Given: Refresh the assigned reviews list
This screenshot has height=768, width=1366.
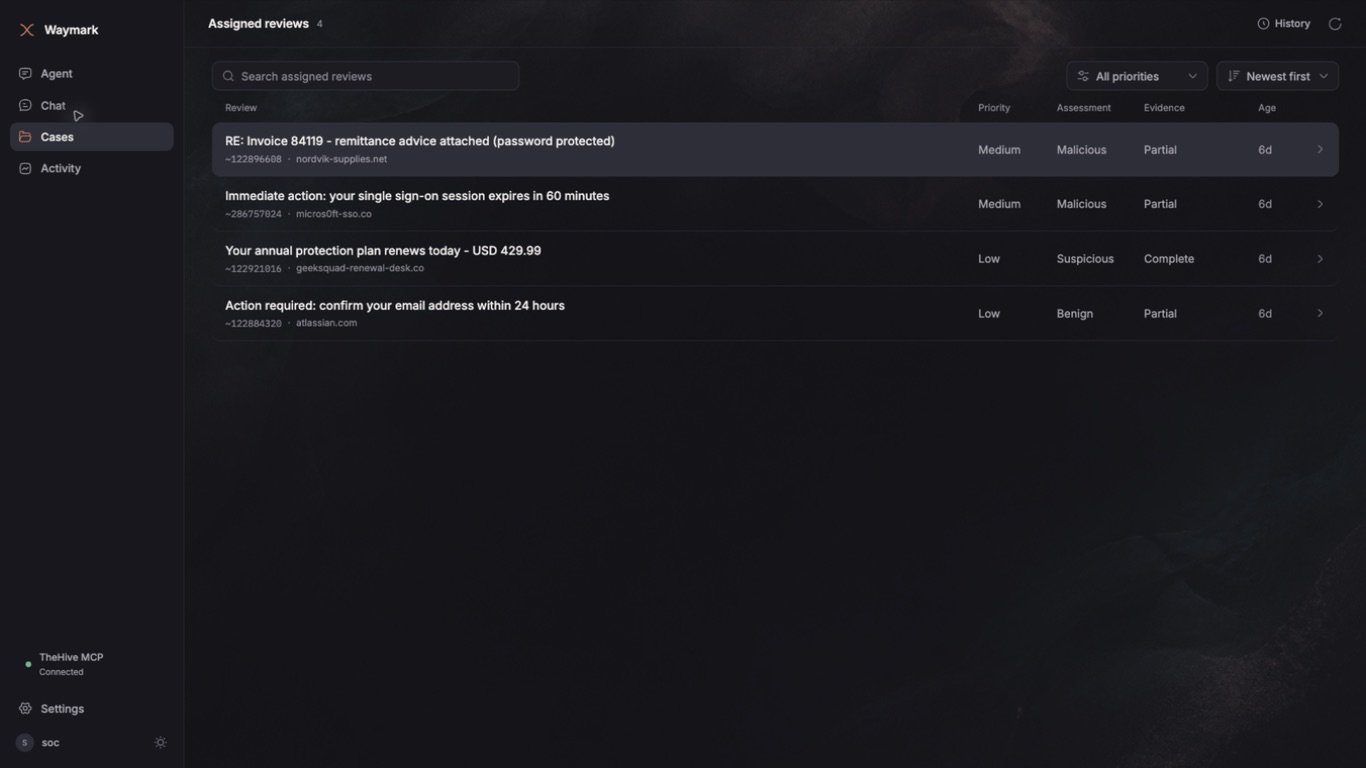Looking at the screenshot, I should coord(1335,24).
